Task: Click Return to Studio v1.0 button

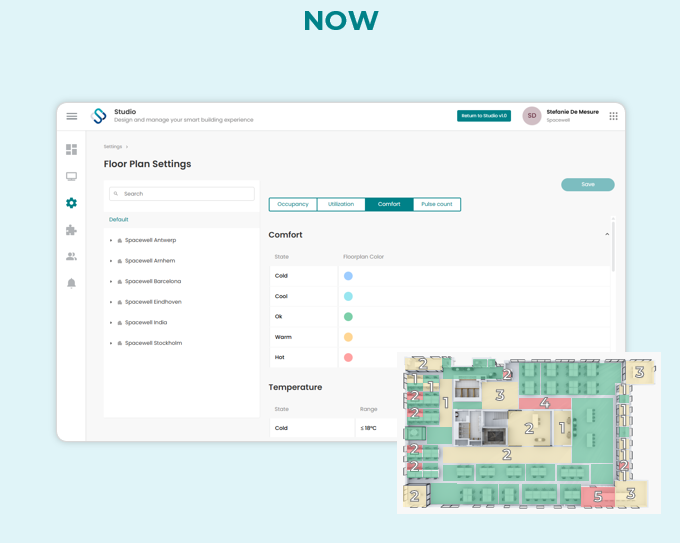Action: click(484, 116)
